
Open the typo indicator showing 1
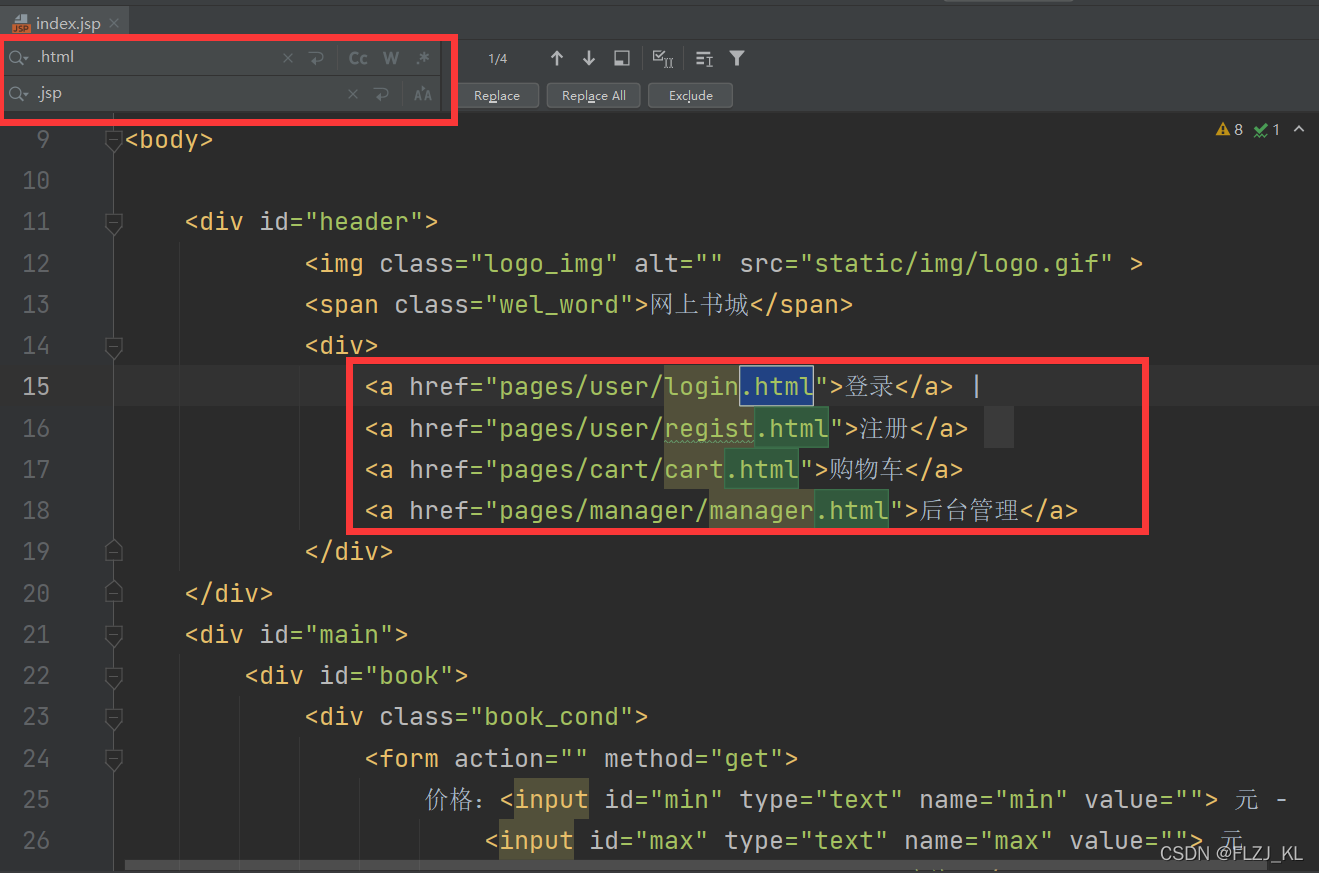click(1267, 129)
